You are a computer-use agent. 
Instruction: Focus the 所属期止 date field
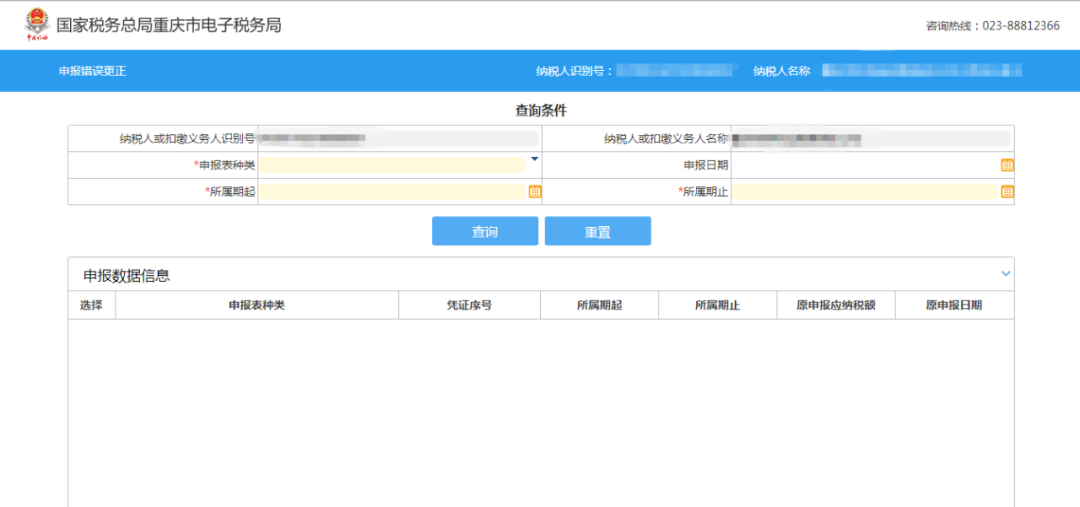[x=864, y=192]
